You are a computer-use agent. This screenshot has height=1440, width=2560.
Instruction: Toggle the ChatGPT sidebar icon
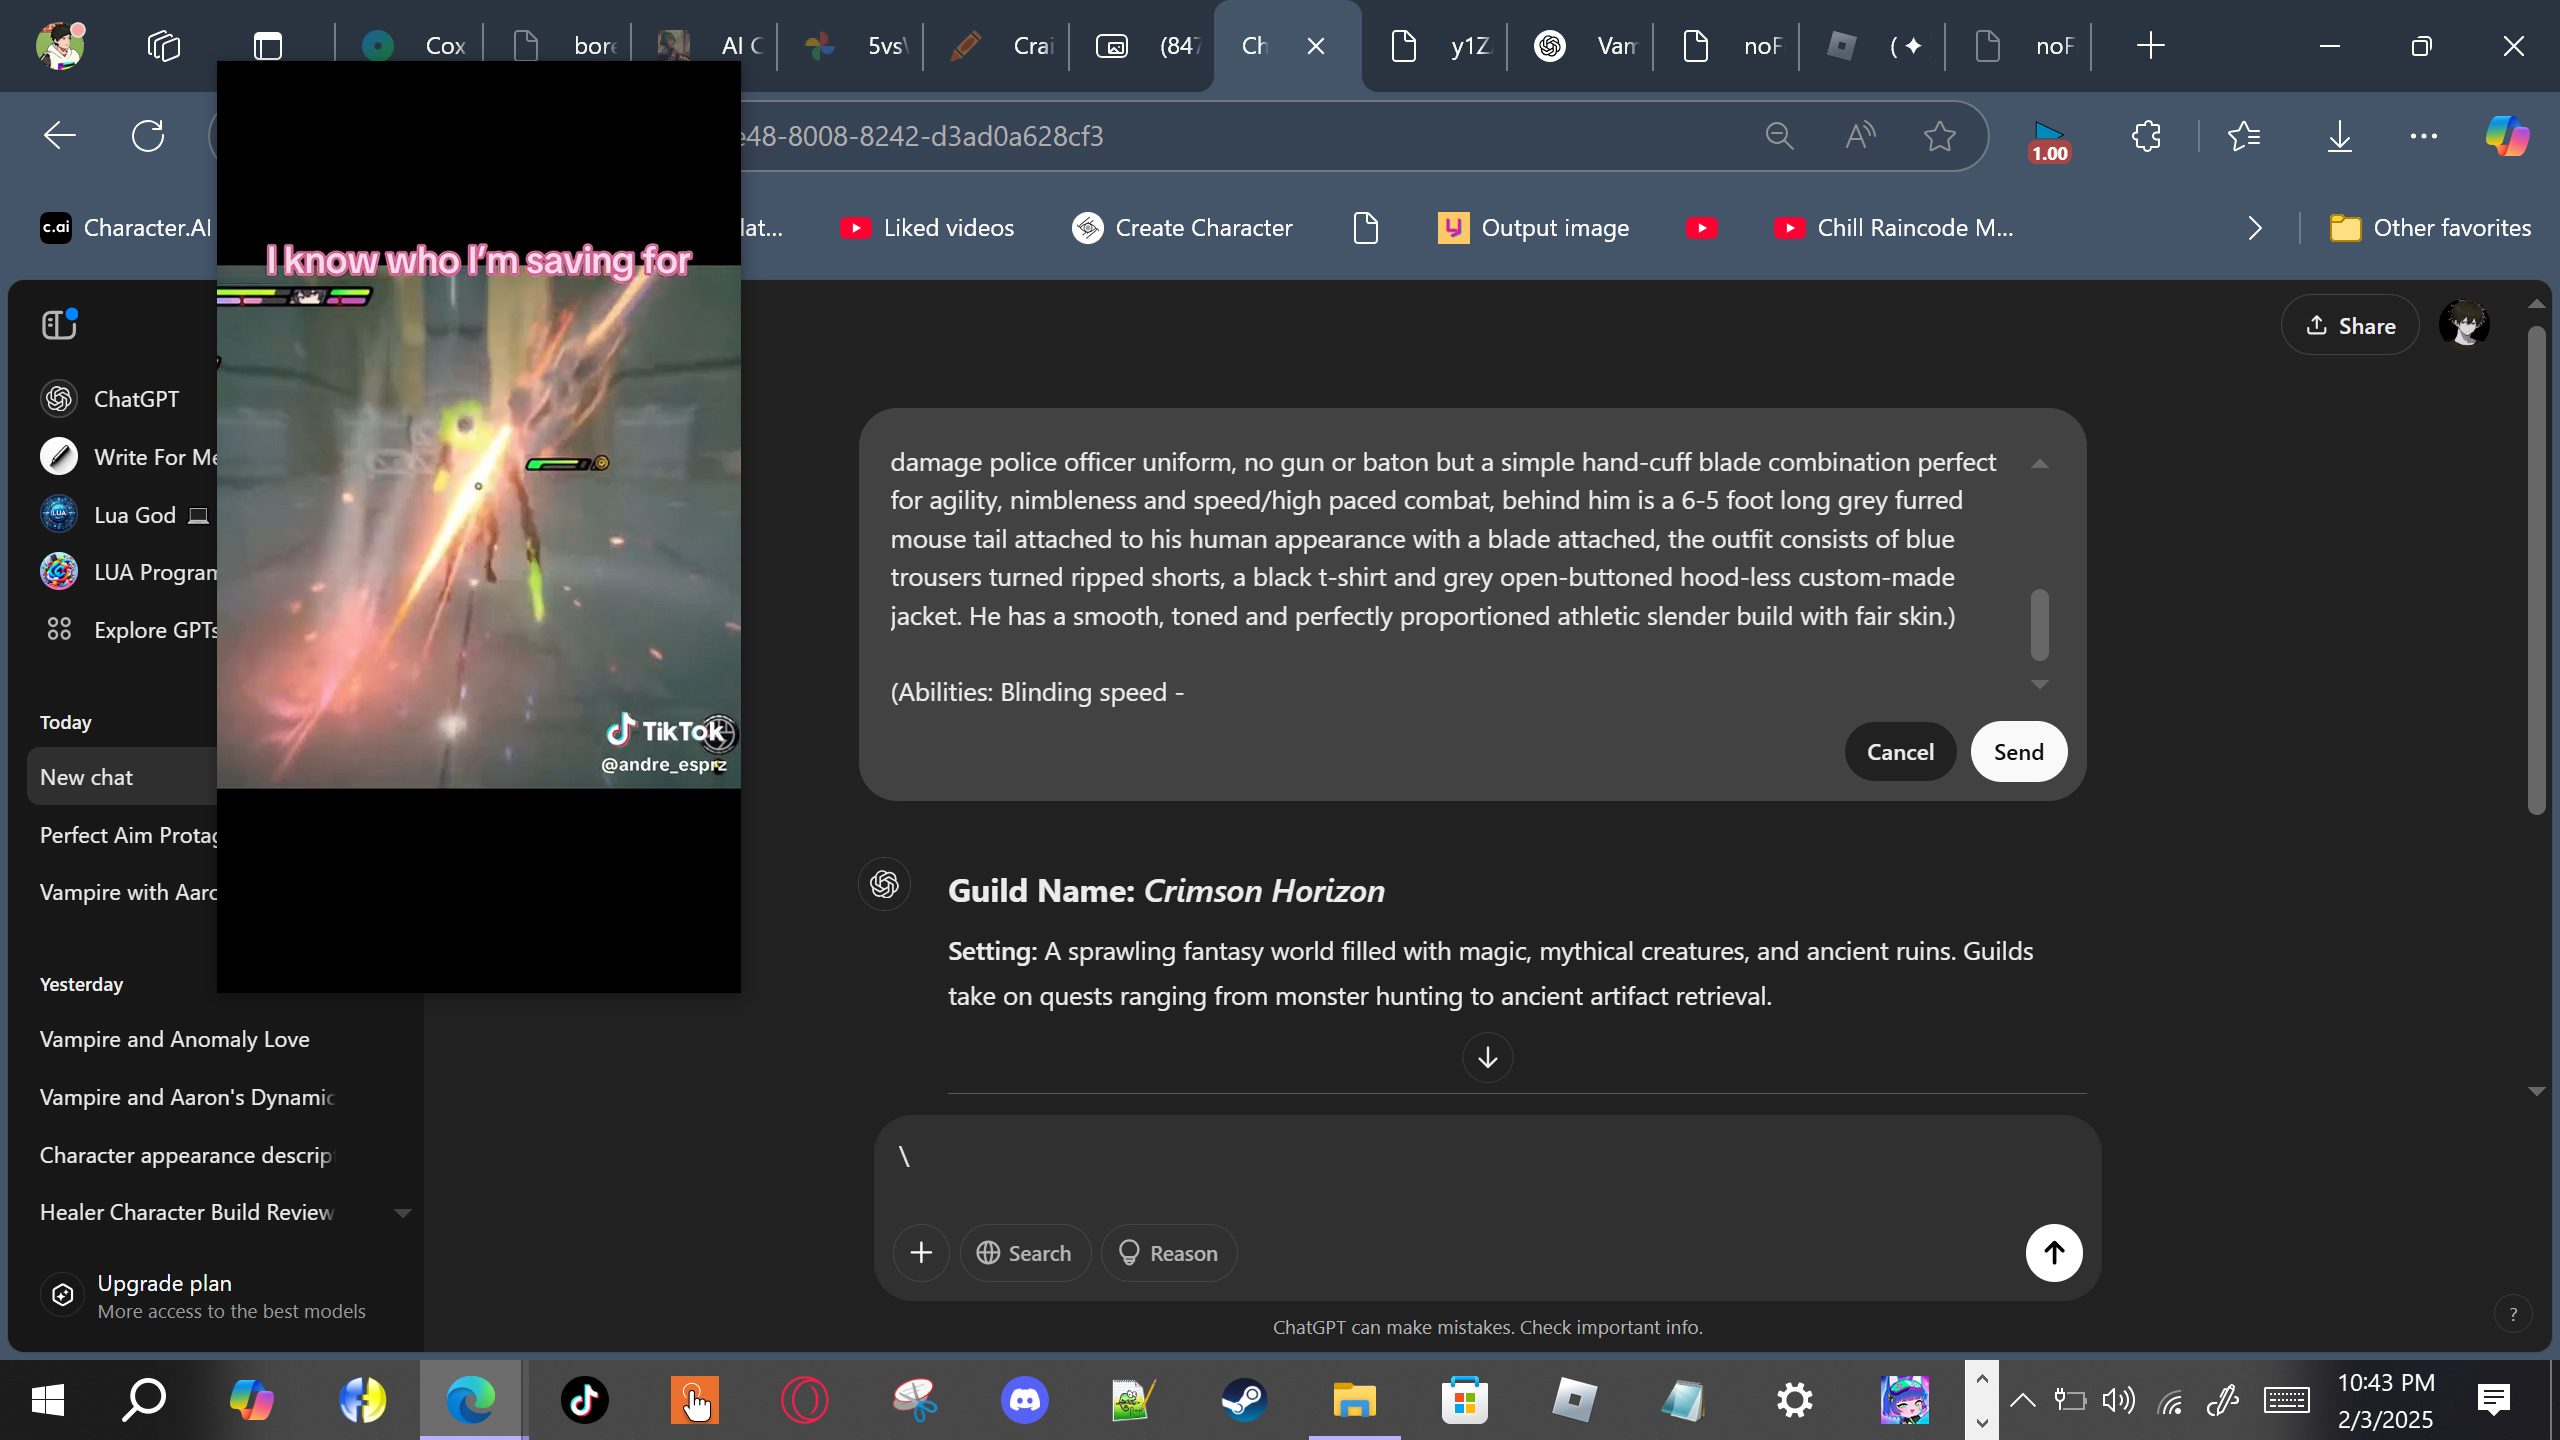pos(60,324)
